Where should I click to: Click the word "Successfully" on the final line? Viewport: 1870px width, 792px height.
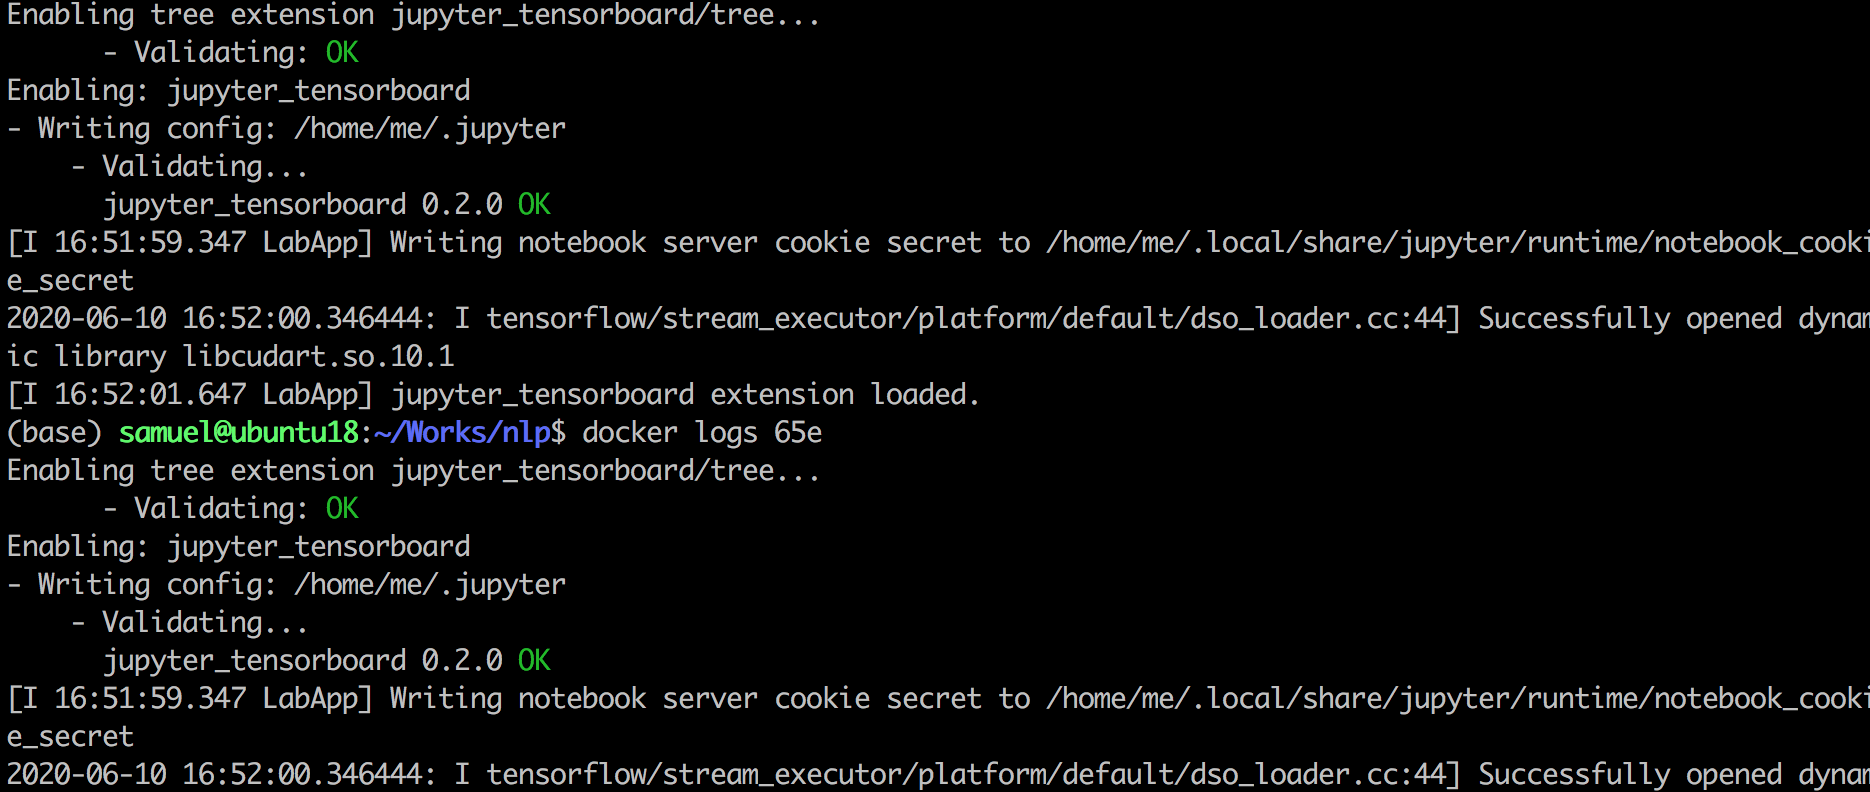click(1574, 774)
